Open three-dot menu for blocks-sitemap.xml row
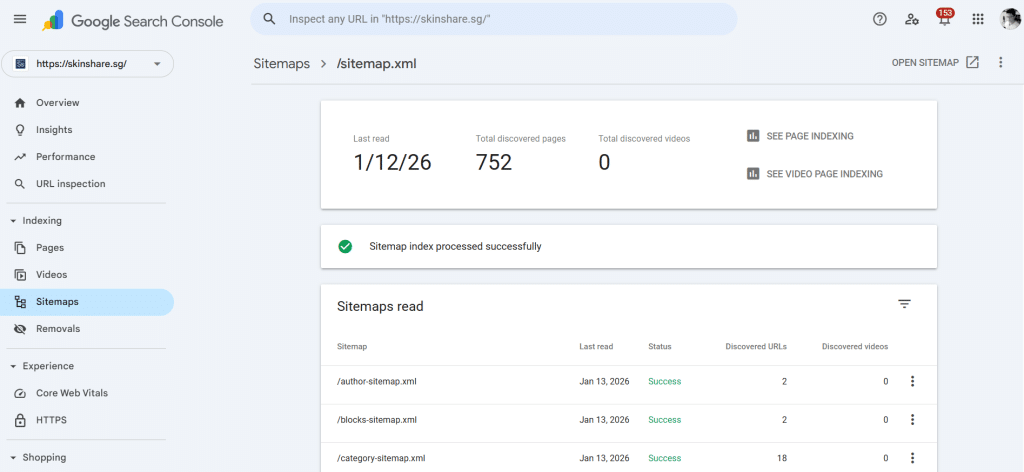 click(912, 420)
